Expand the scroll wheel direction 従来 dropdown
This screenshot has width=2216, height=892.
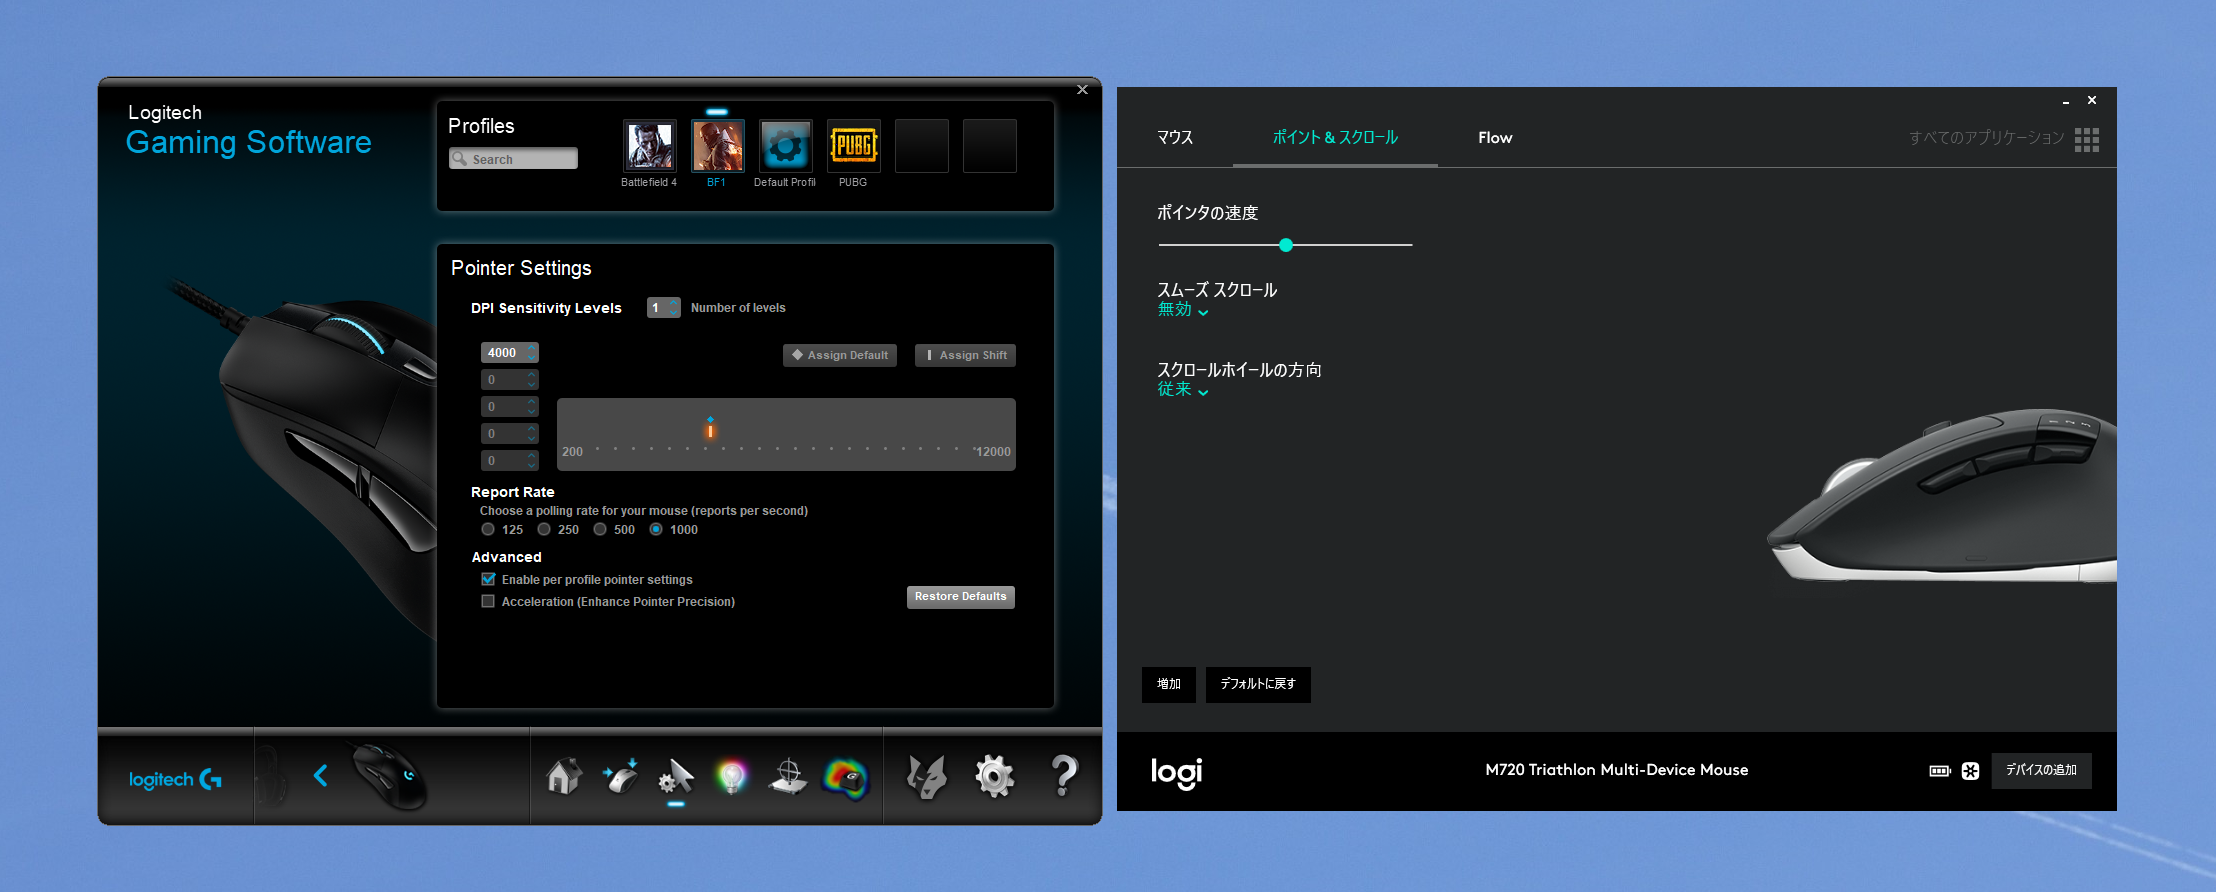[x=1183, y=390]
